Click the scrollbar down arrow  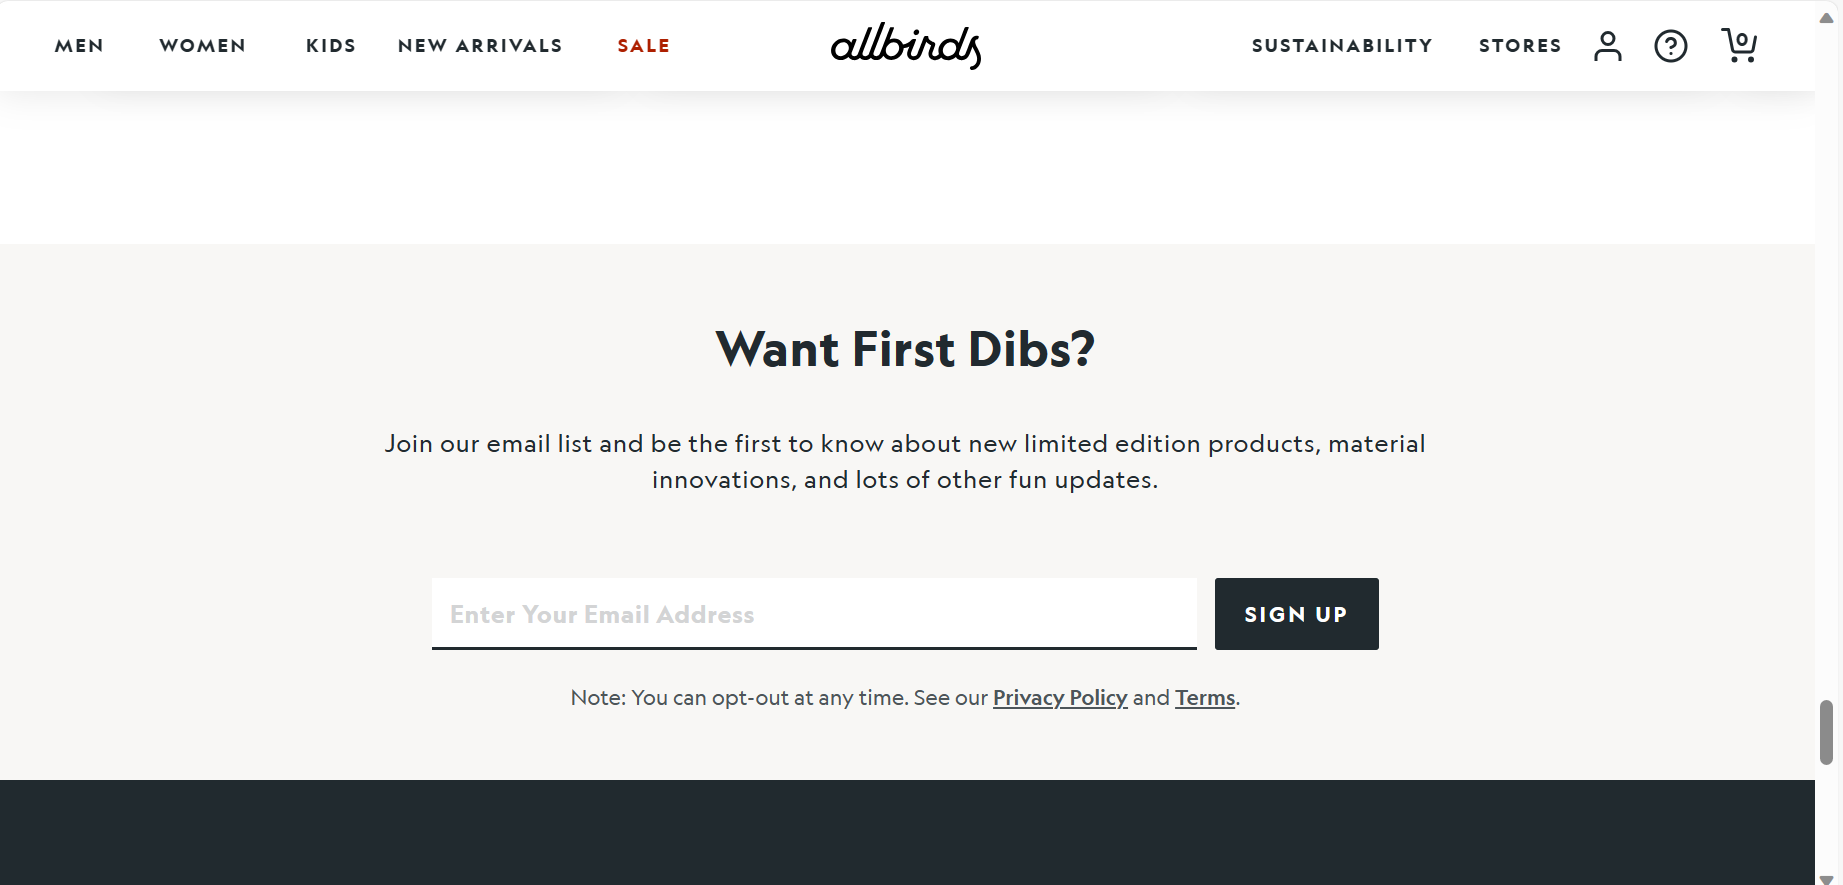[x=1827, y=878]
